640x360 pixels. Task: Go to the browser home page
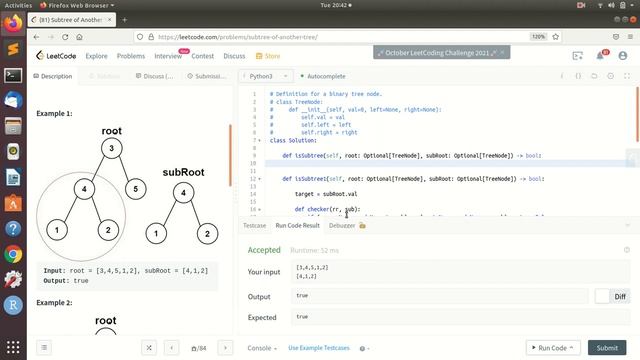[x=79, y=37]
